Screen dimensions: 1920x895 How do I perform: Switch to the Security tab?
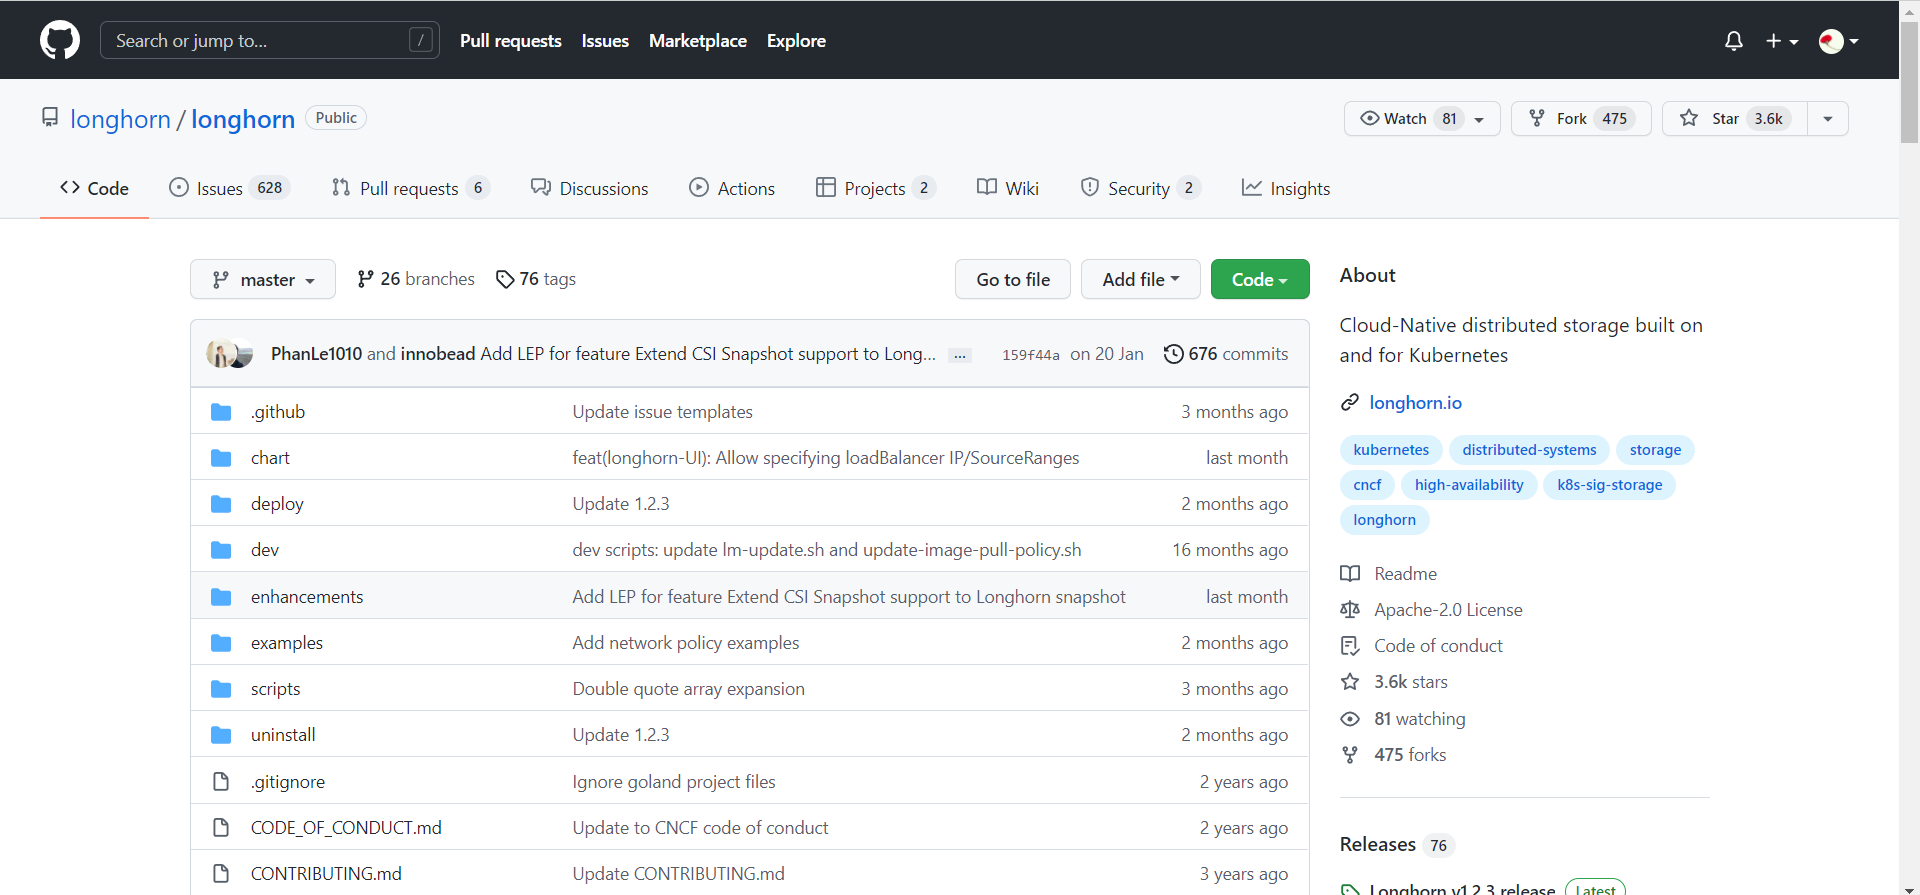(x=1140, y=188)
